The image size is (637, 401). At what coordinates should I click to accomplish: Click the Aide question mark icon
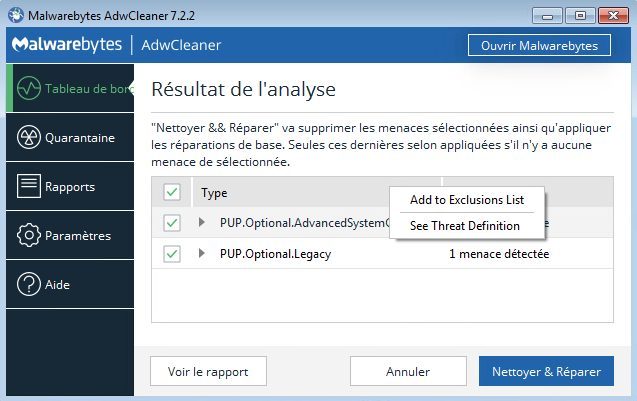29,284
